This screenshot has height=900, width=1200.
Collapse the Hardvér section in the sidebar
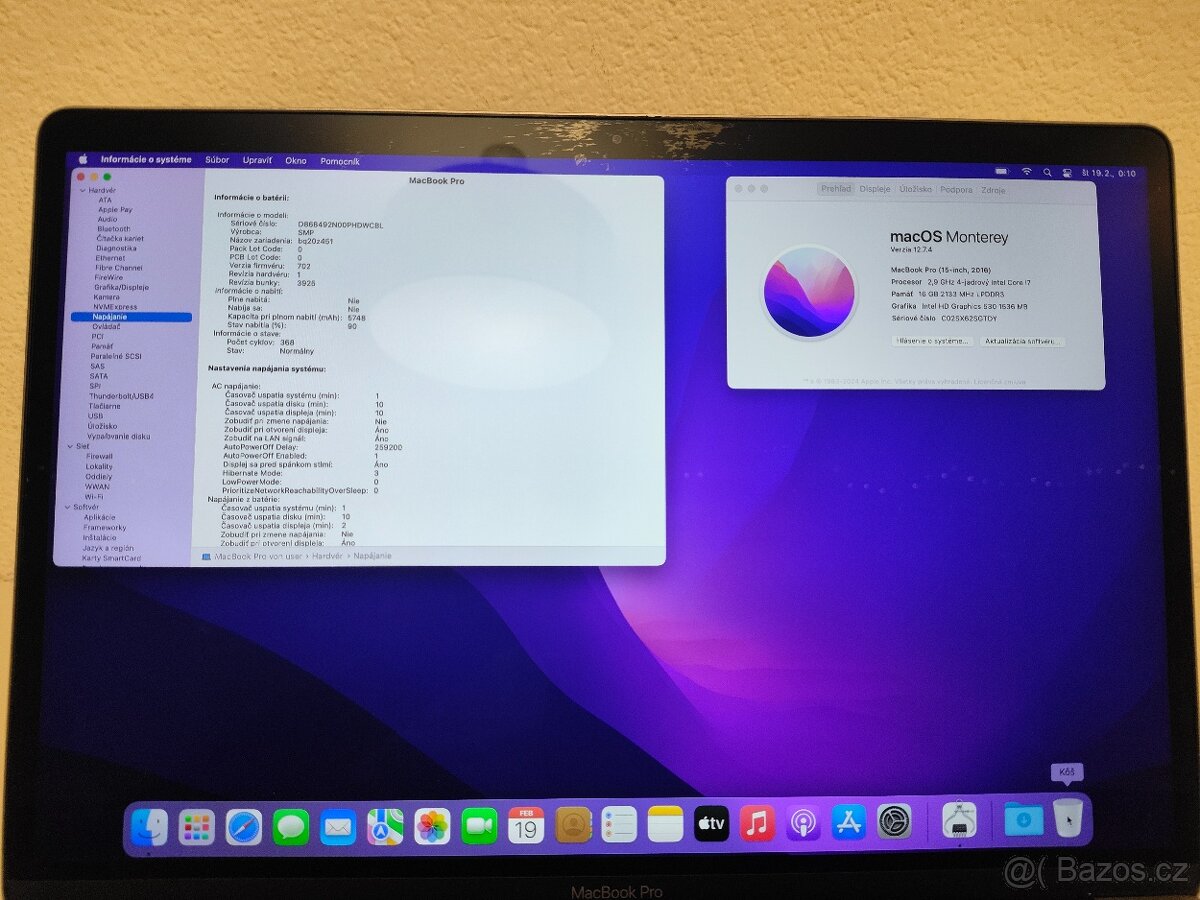click(x=84, y=190)
